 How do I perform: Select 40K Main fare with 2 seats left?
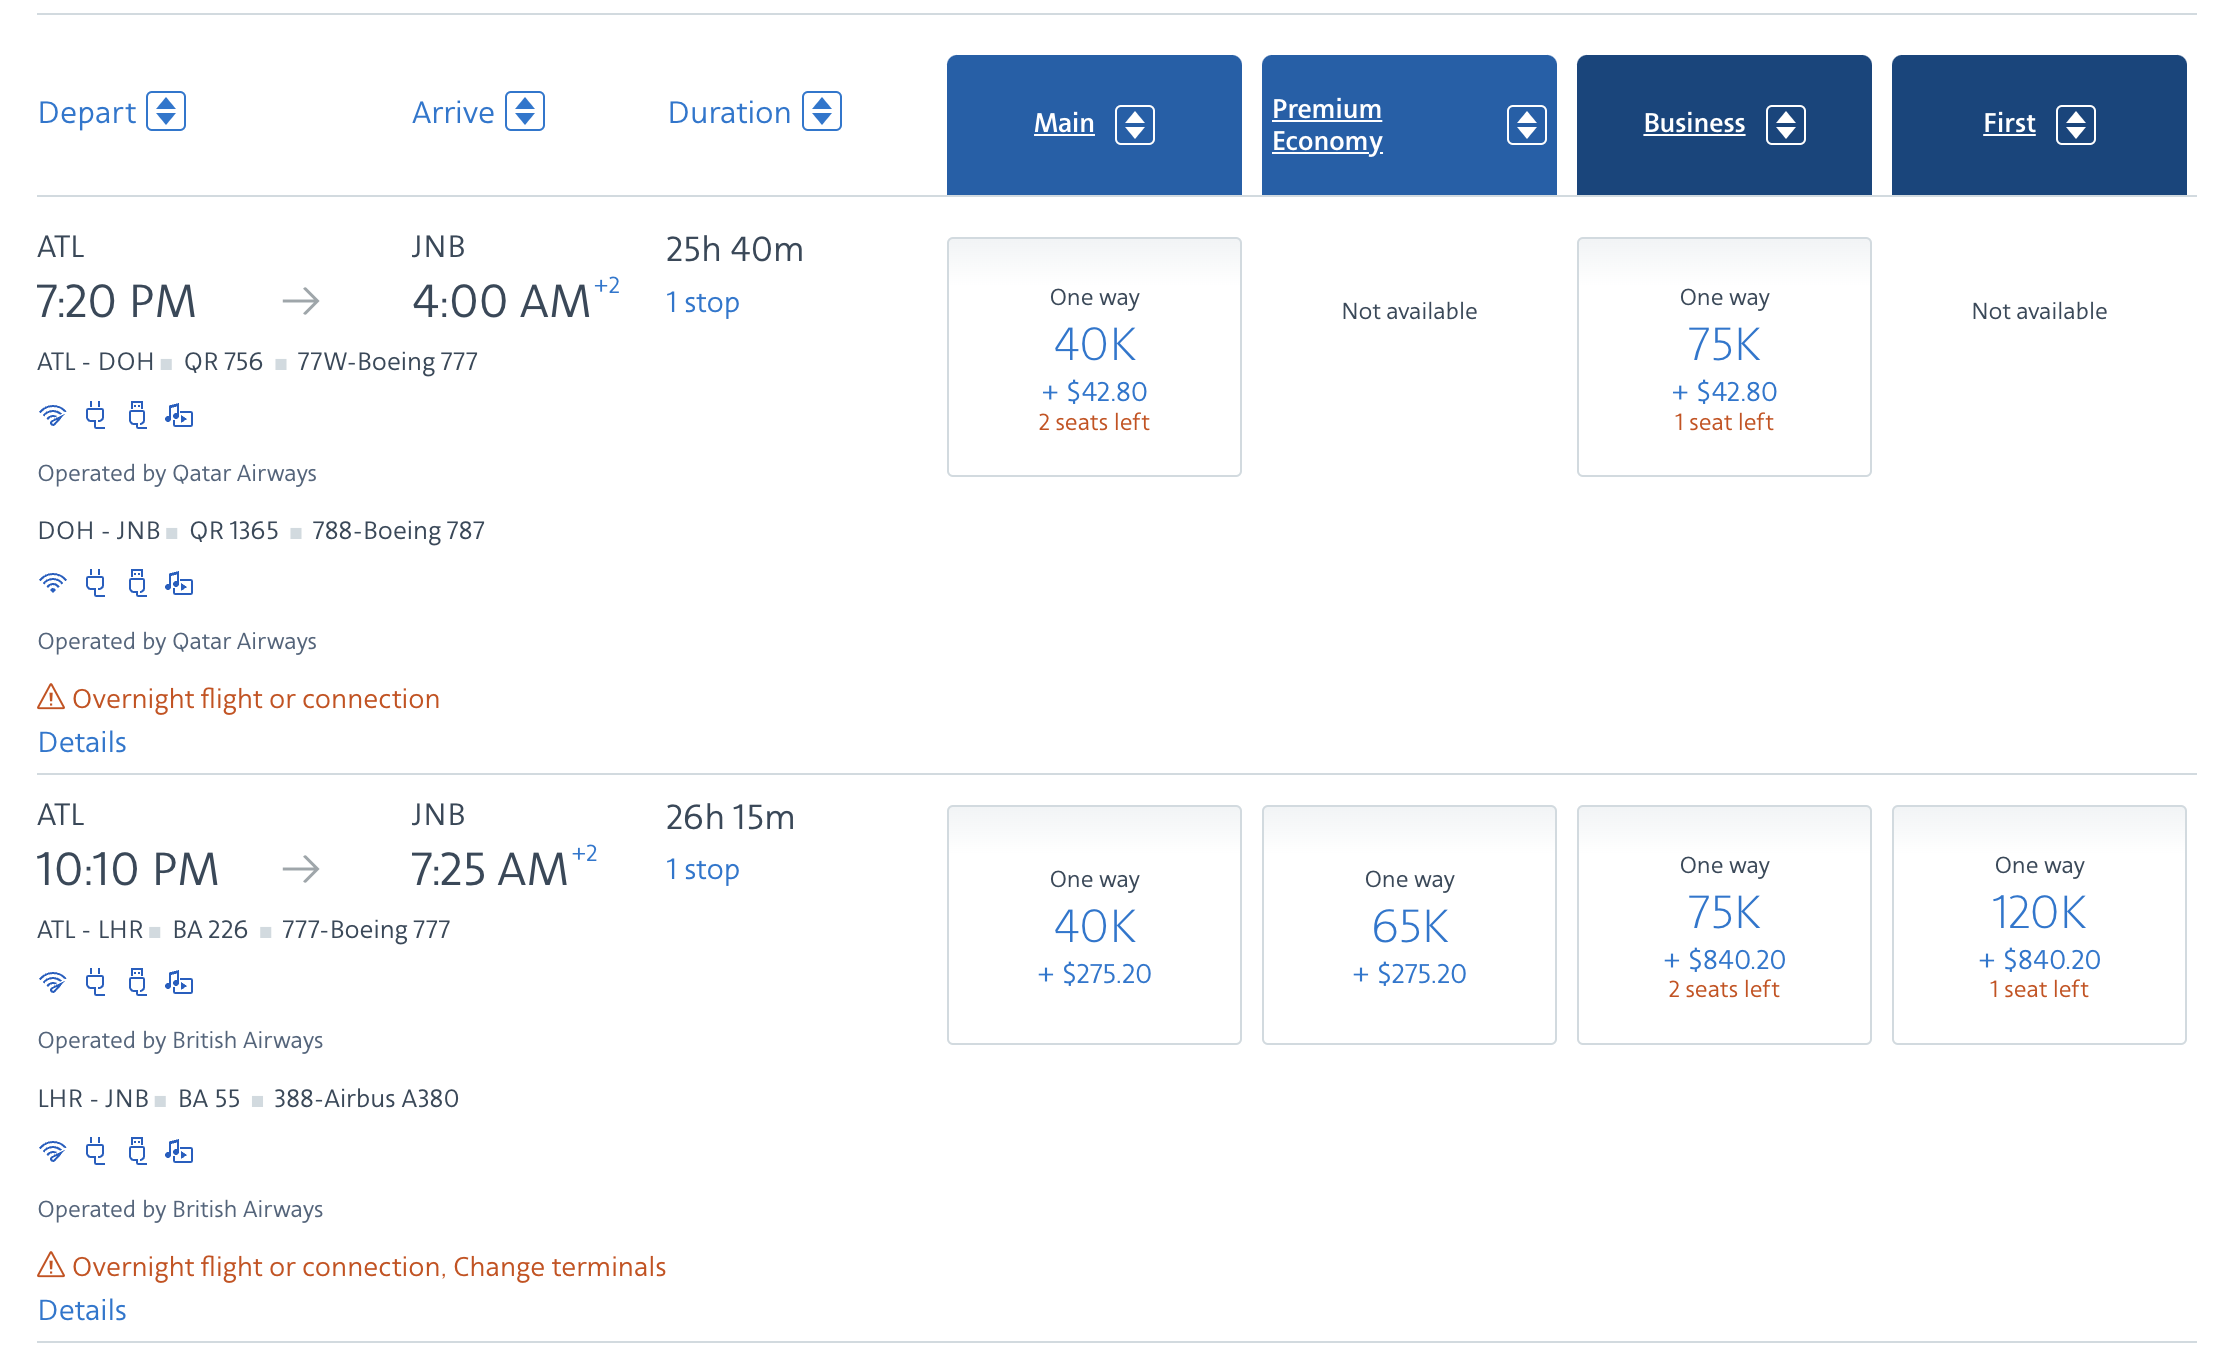(1094, 357)
